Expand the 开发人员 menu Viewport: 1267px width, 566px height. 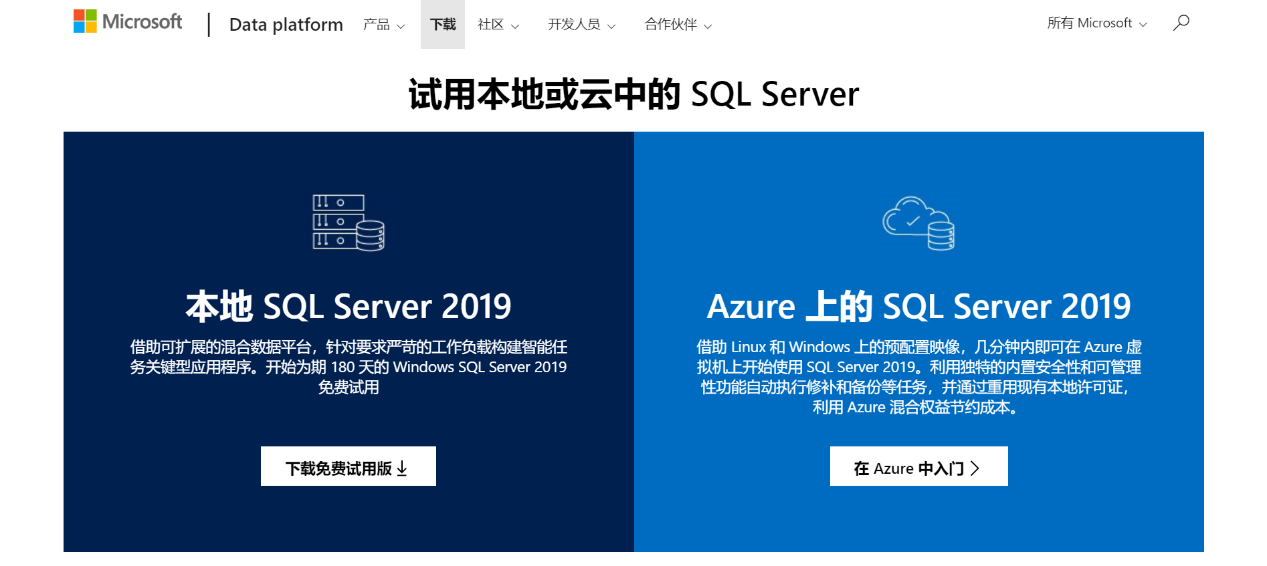tap(582, 24)
